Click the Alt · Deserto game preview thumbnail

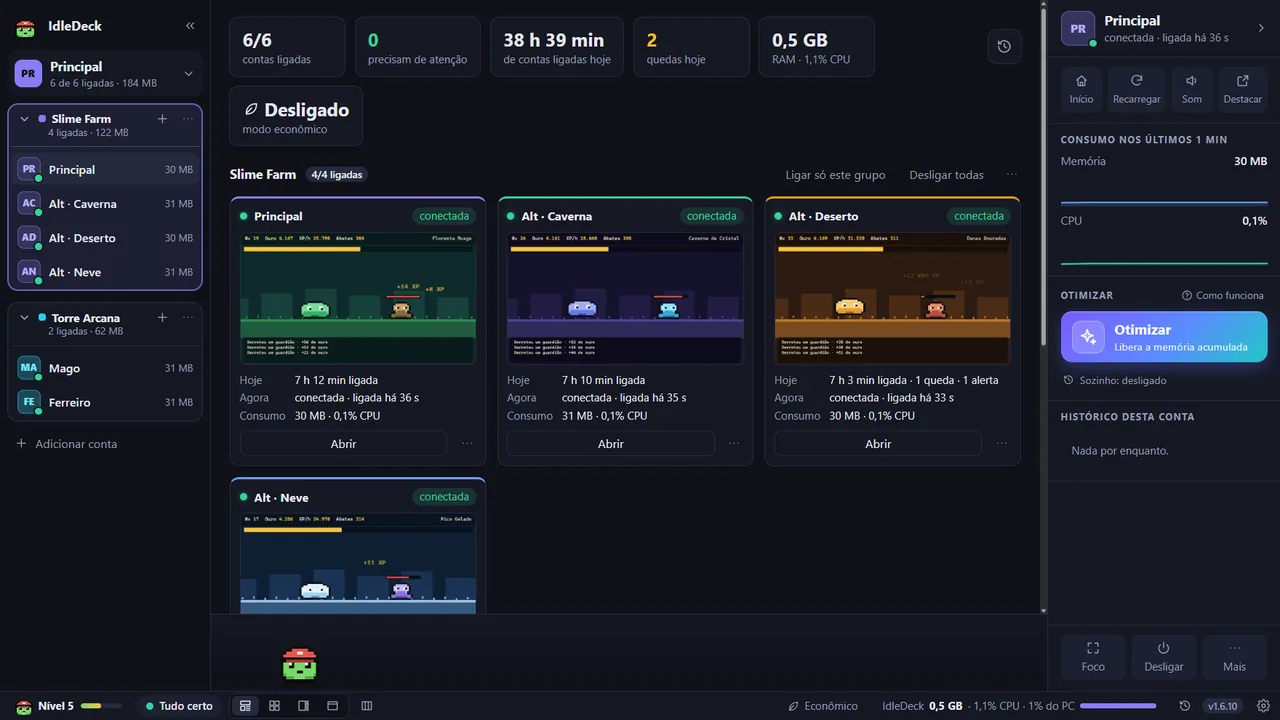point(893,298)
